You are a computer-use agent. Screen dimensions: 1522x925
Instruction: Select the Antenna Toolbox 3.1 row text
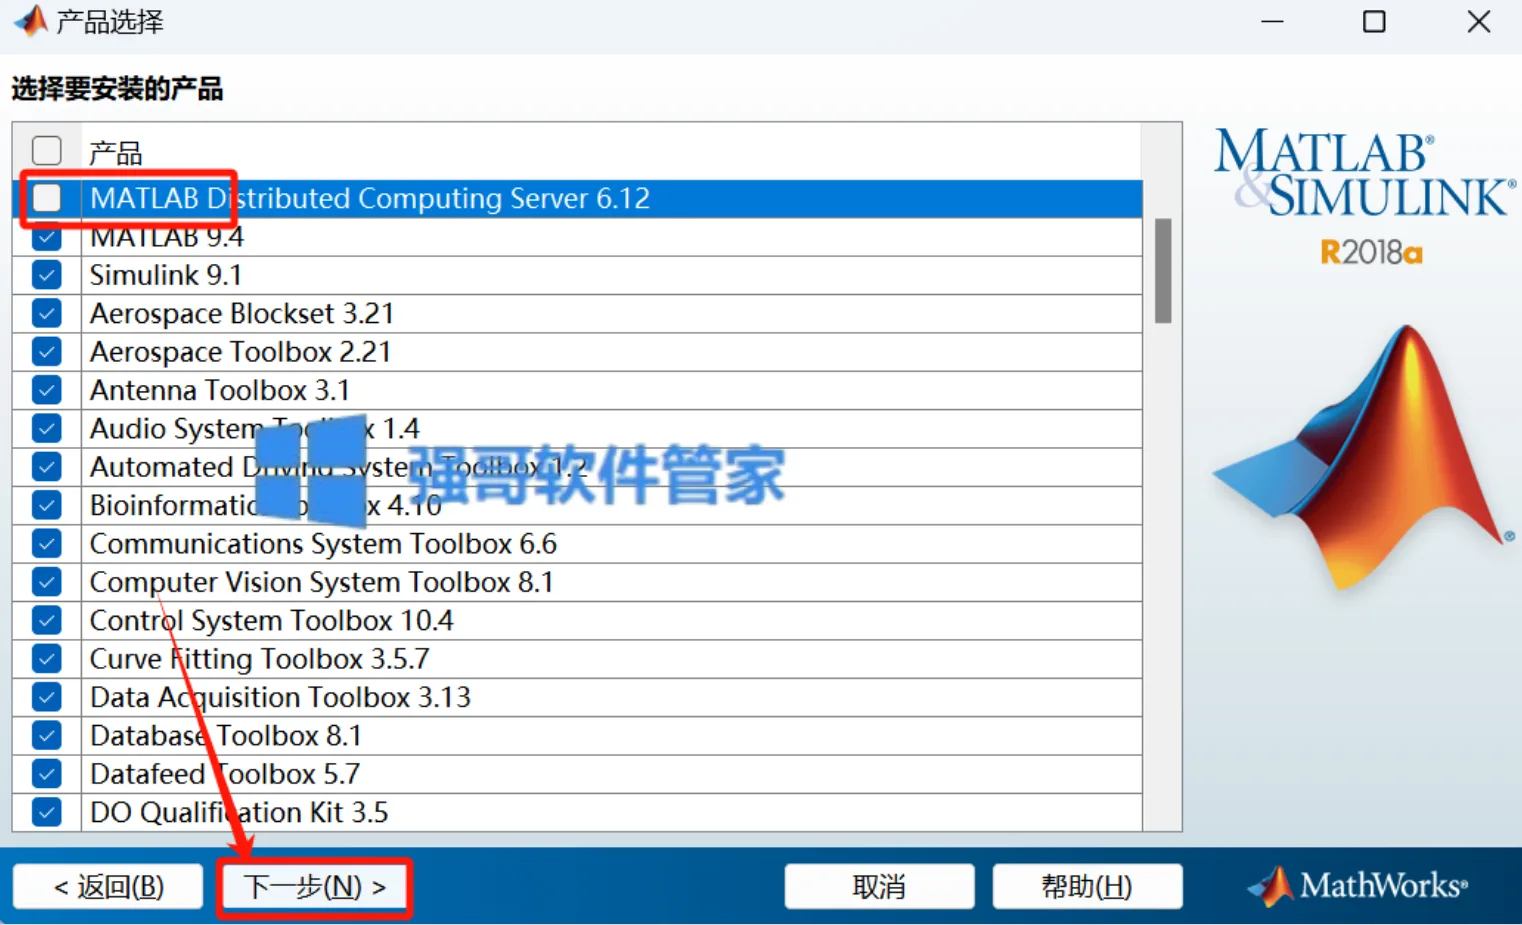220,390
